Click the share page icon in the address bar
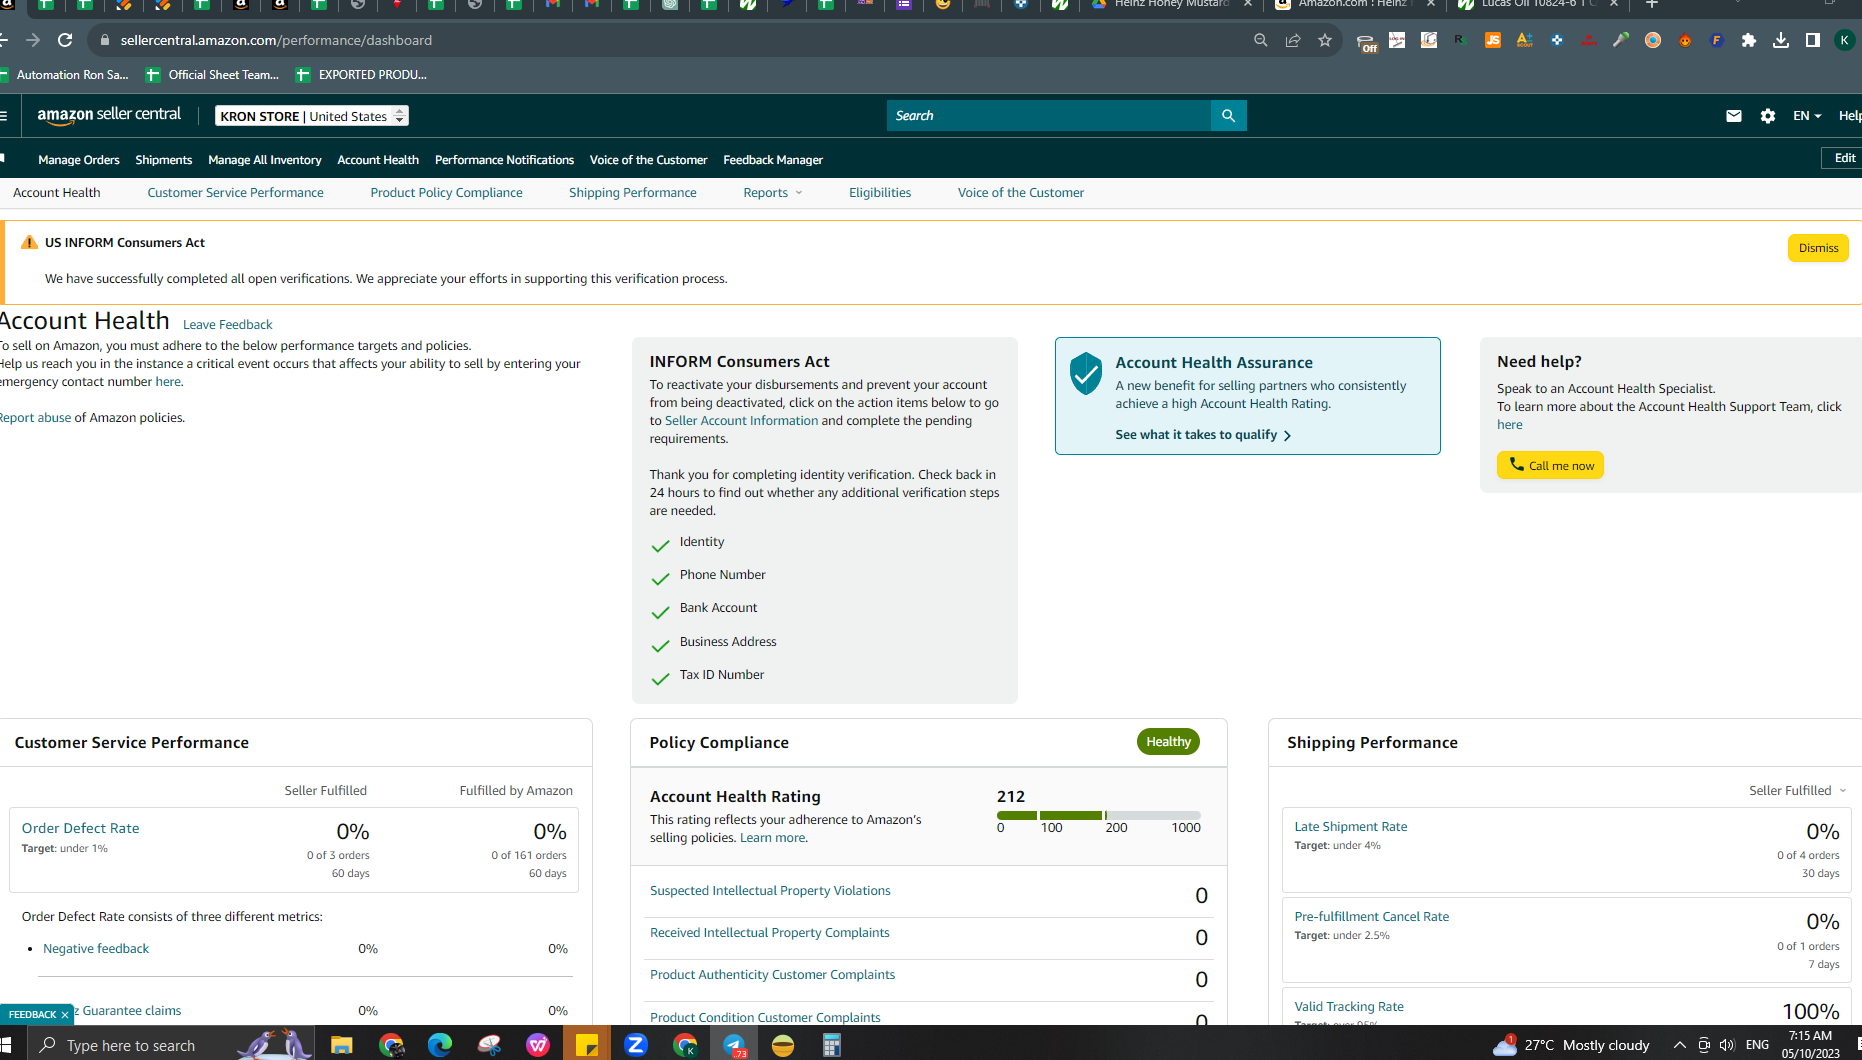The height and width of the screenshot is (1060, 1862). (x=1293, y=40)
